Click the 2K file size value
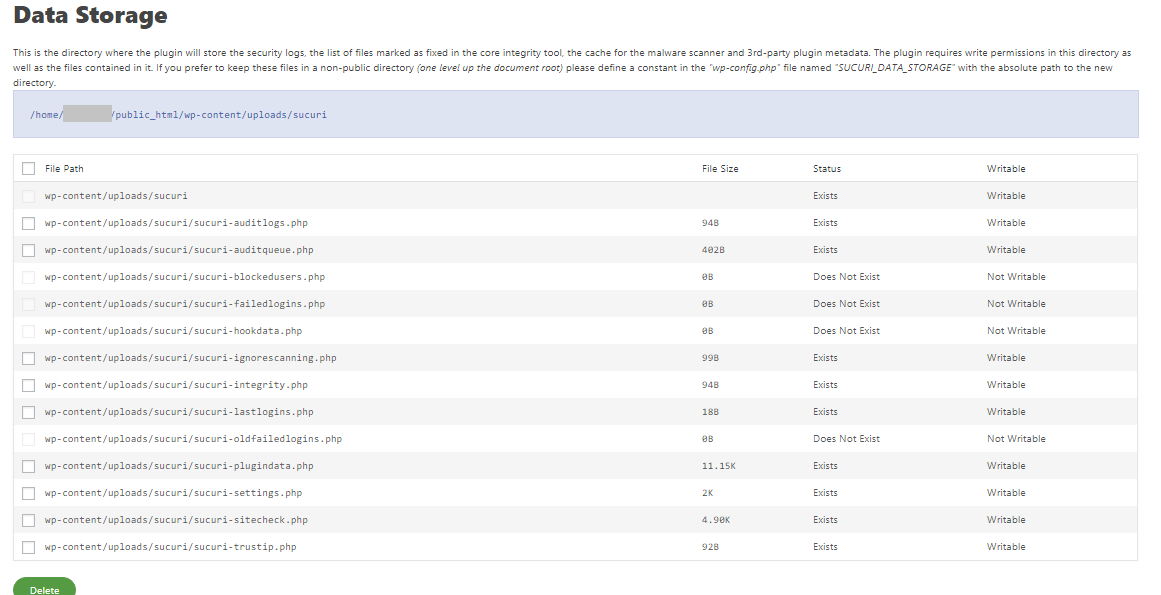The height and width of the screenshot is (595, 1161). tap(708, 493)
